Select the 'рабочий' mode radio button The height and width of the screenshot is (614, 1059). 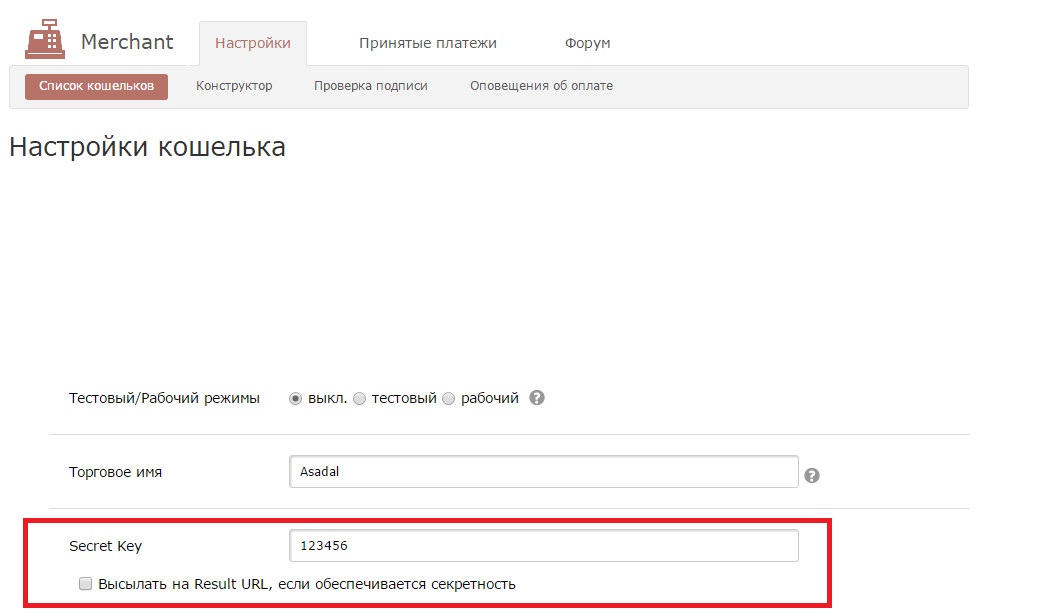pos(448,399)
